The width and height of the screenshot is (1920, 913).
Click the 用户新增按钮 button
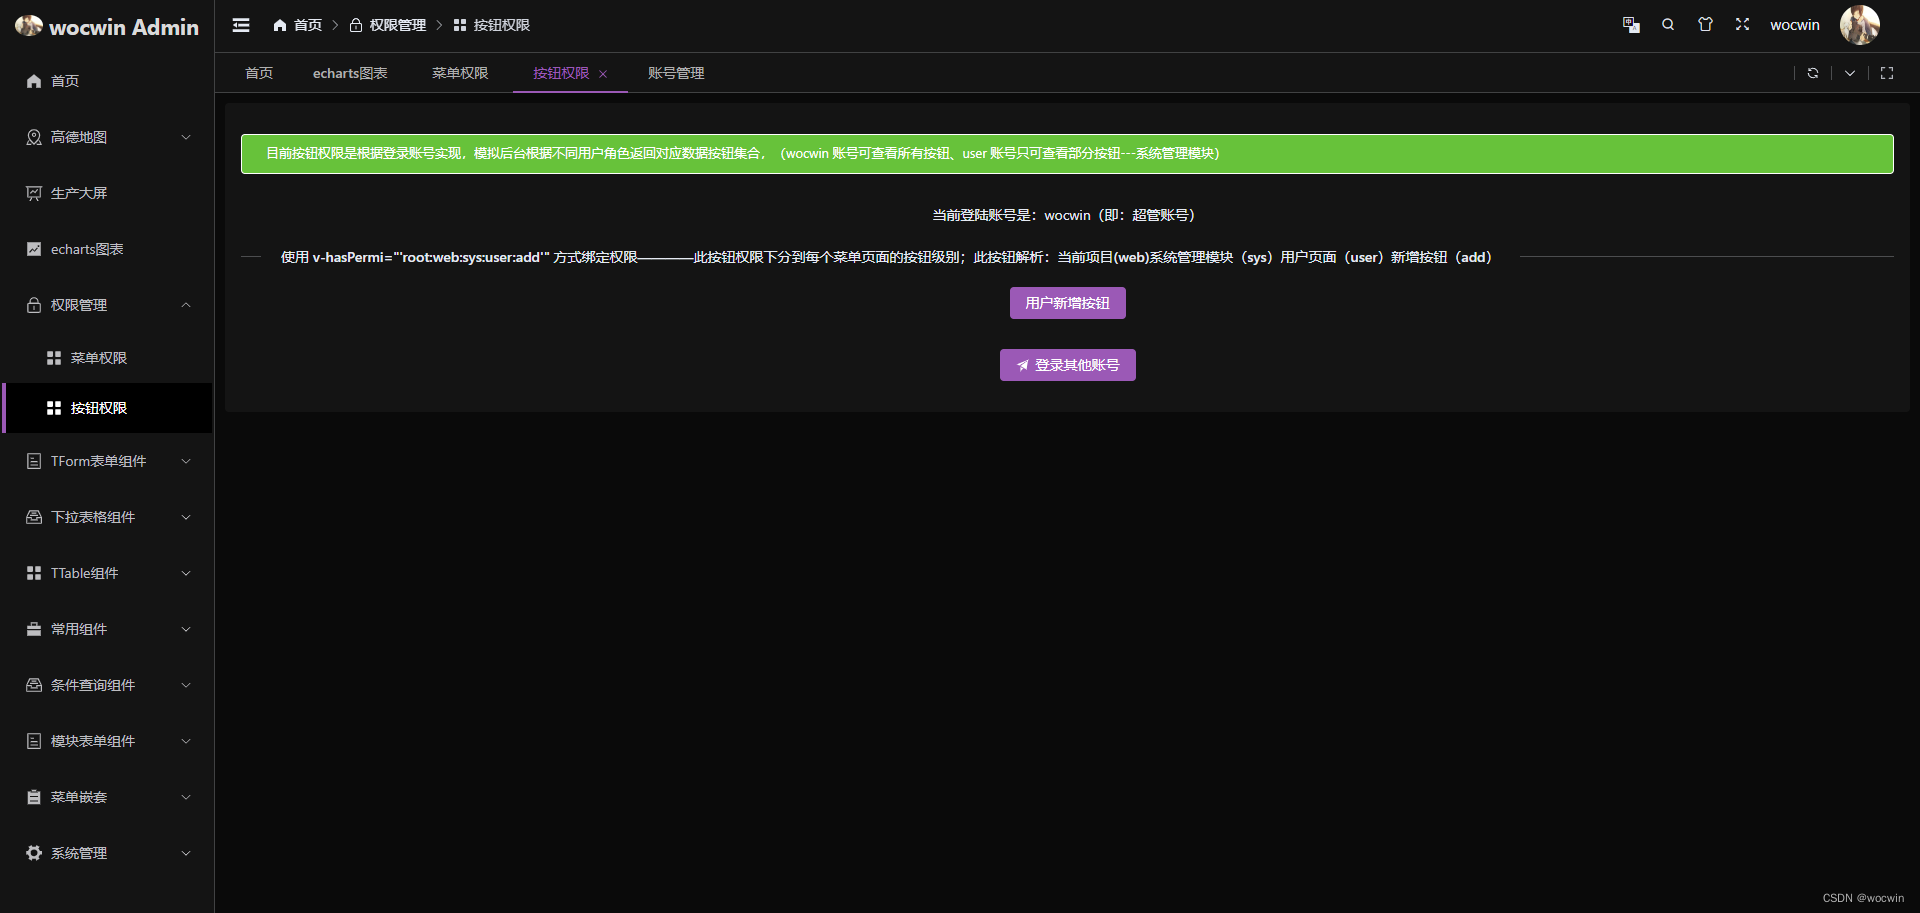pyautogui.click(x=1067, y=303)
